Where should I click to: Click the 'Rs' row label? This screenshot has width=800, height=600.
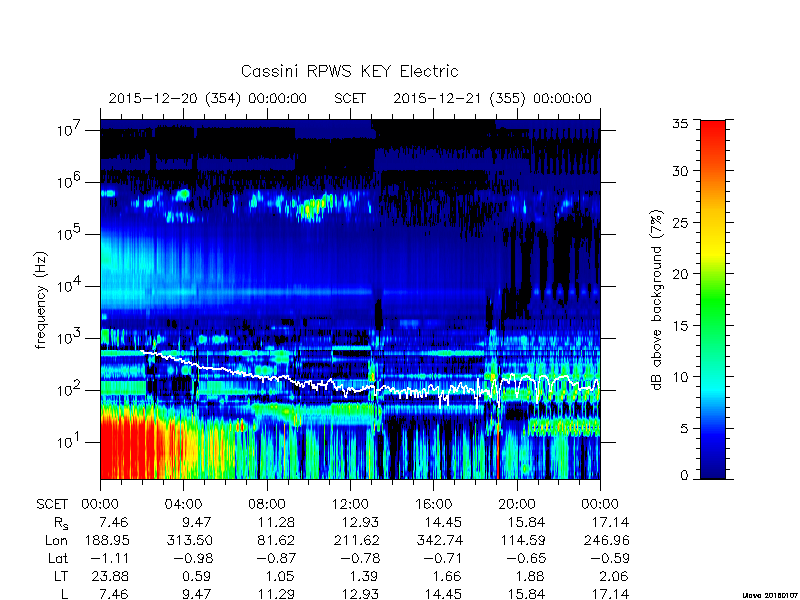click(61, 523)
